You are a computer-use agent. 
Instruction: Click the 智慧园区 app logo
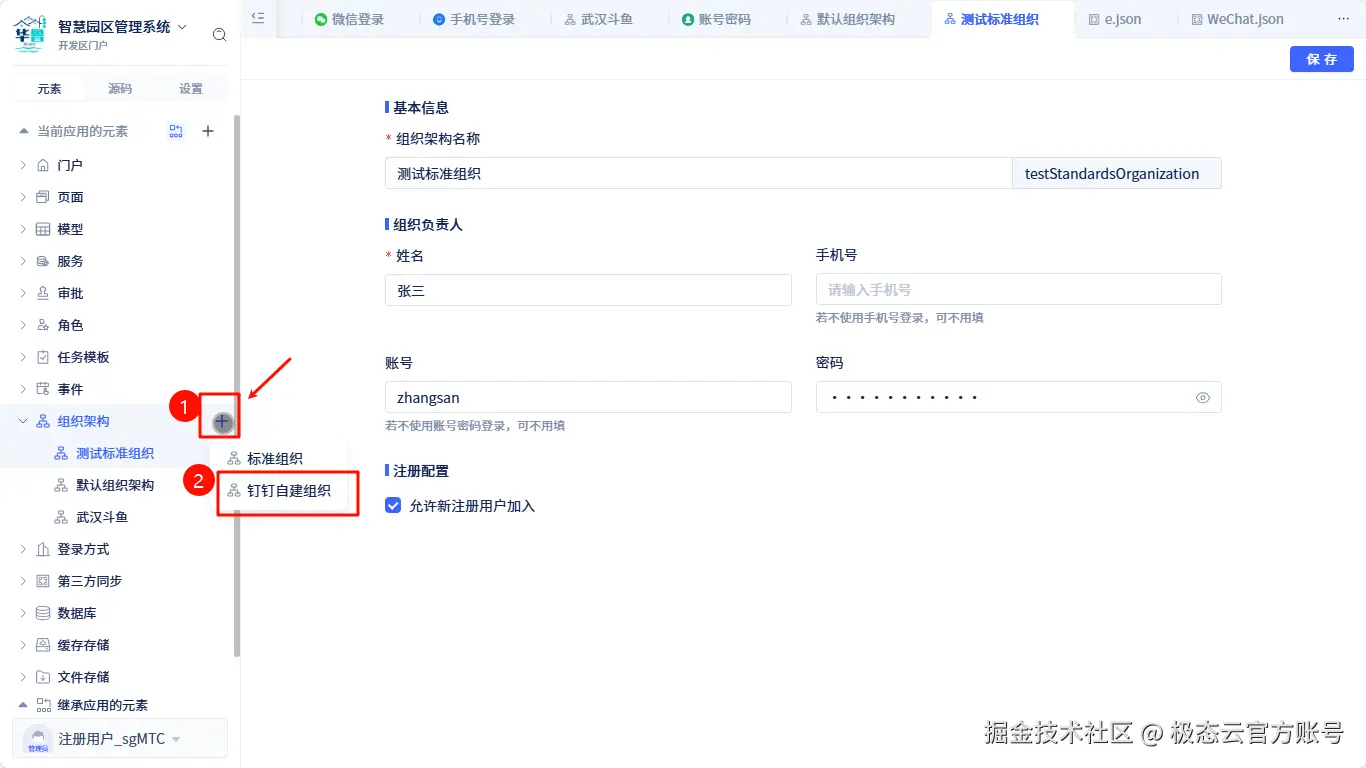(30, 34)
